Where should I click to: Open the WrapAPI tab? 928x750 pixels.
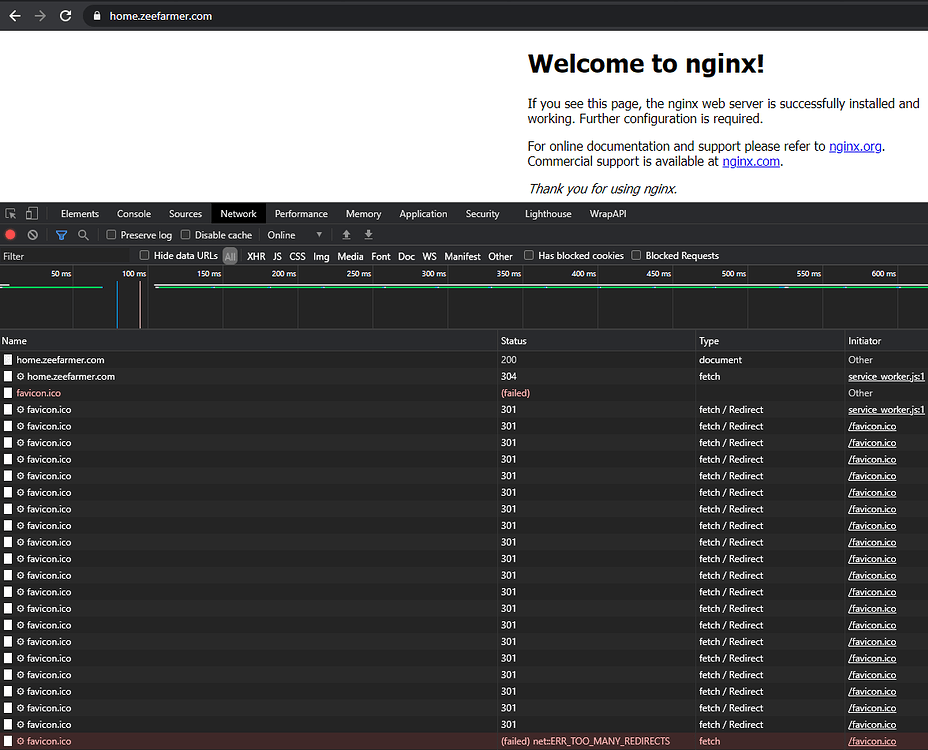pyautogui.click(x=608, y=214)
